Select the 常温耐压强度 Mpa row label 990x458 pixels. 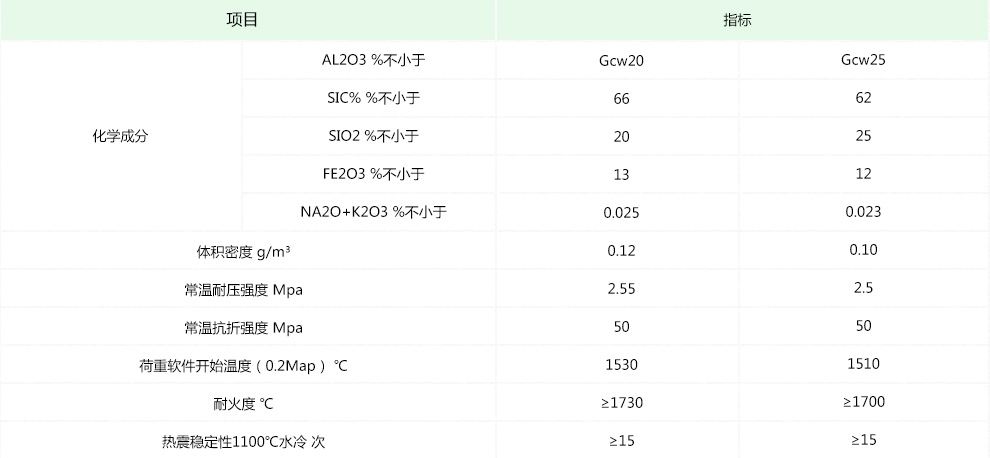click(x=243, y=290)
